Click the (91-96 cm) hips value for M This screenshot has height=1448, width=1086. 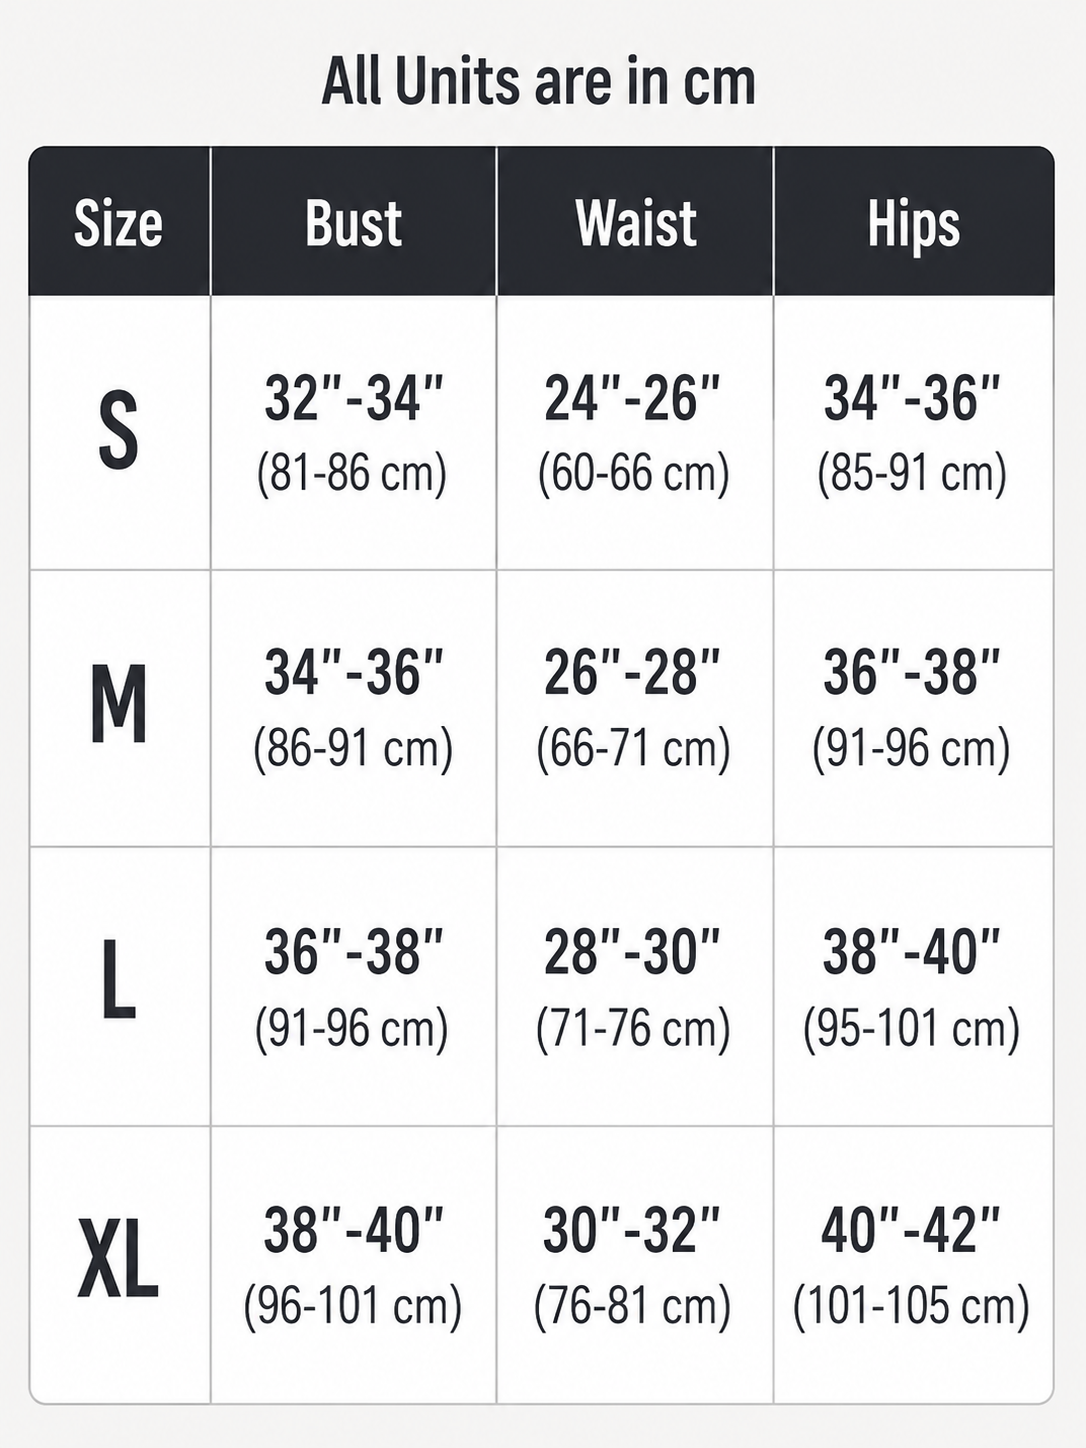911,748
